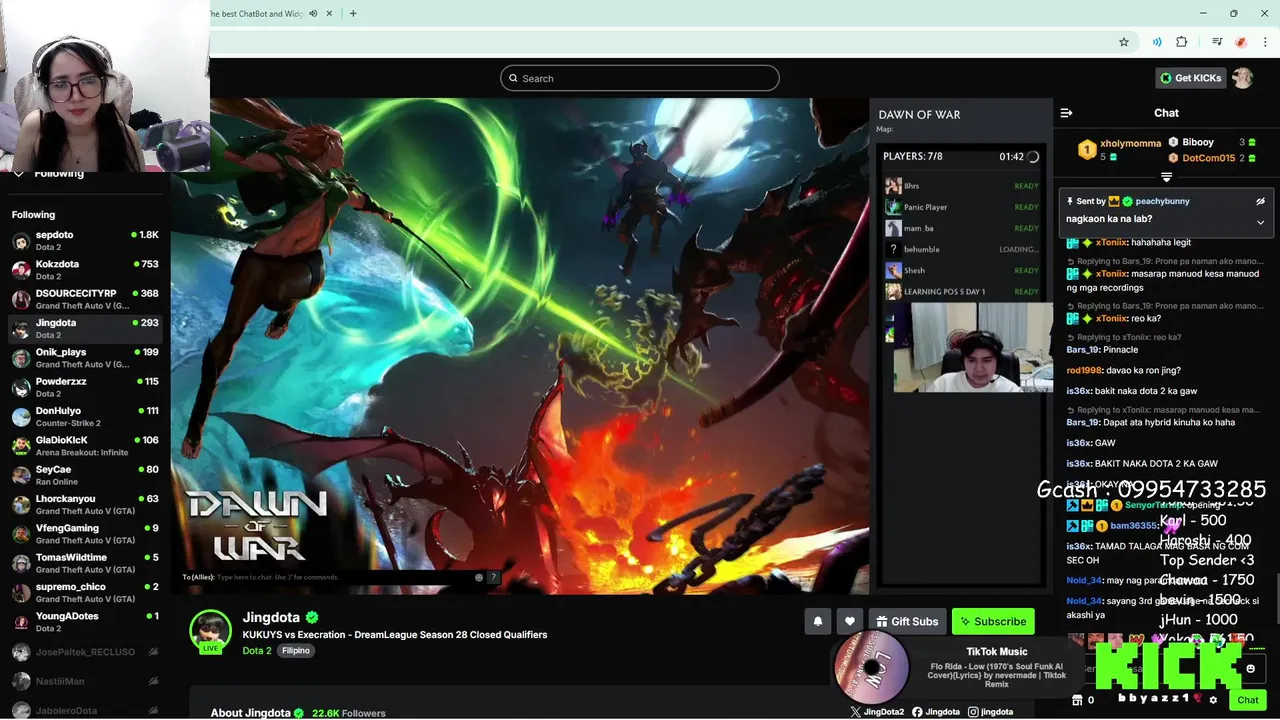Toggle stream notifications bell button
The image size is (1280, 720).
coord(817,621)
